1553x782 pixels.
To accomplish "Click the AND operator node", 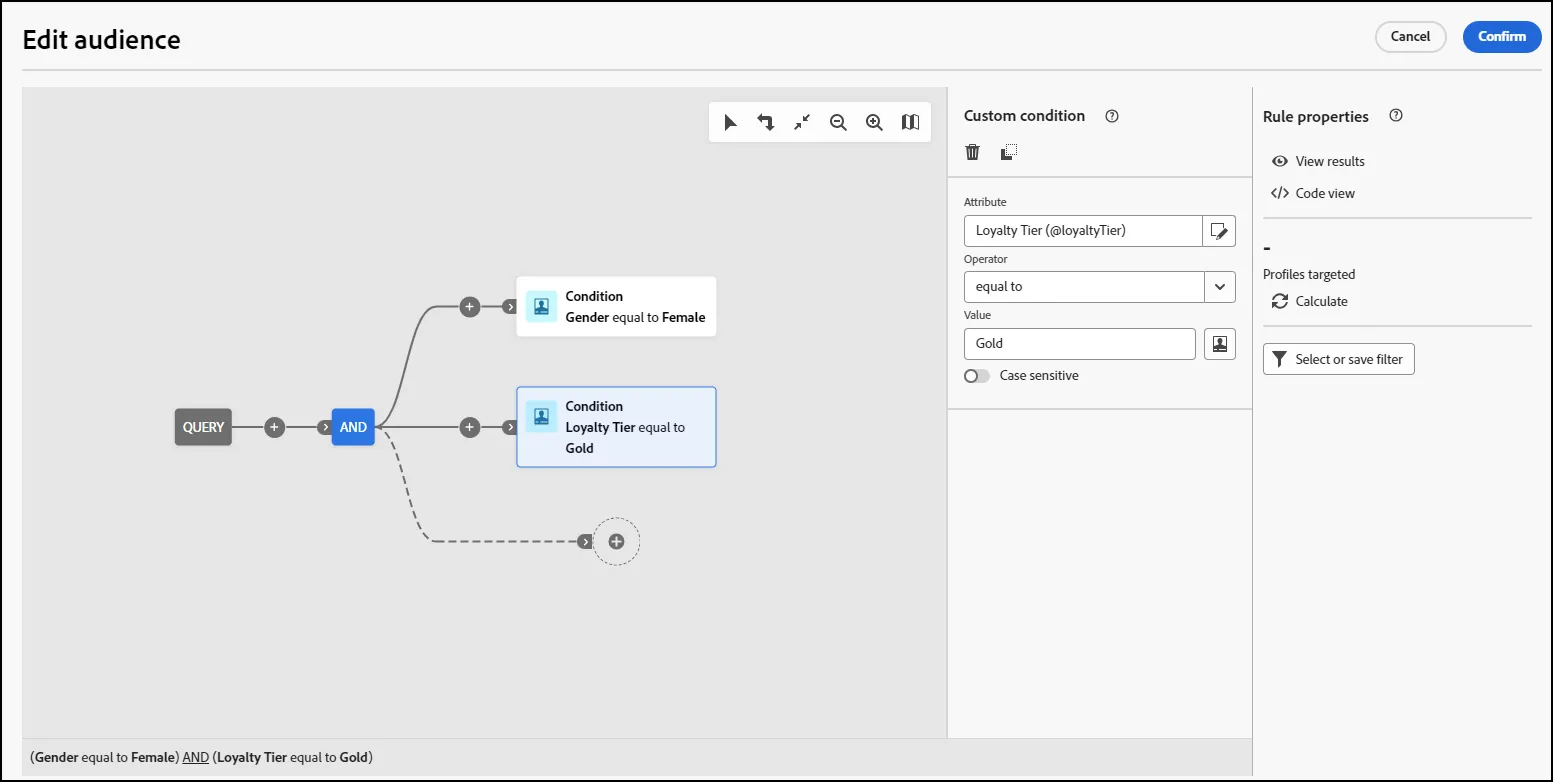I will click(x=353, y=427).
